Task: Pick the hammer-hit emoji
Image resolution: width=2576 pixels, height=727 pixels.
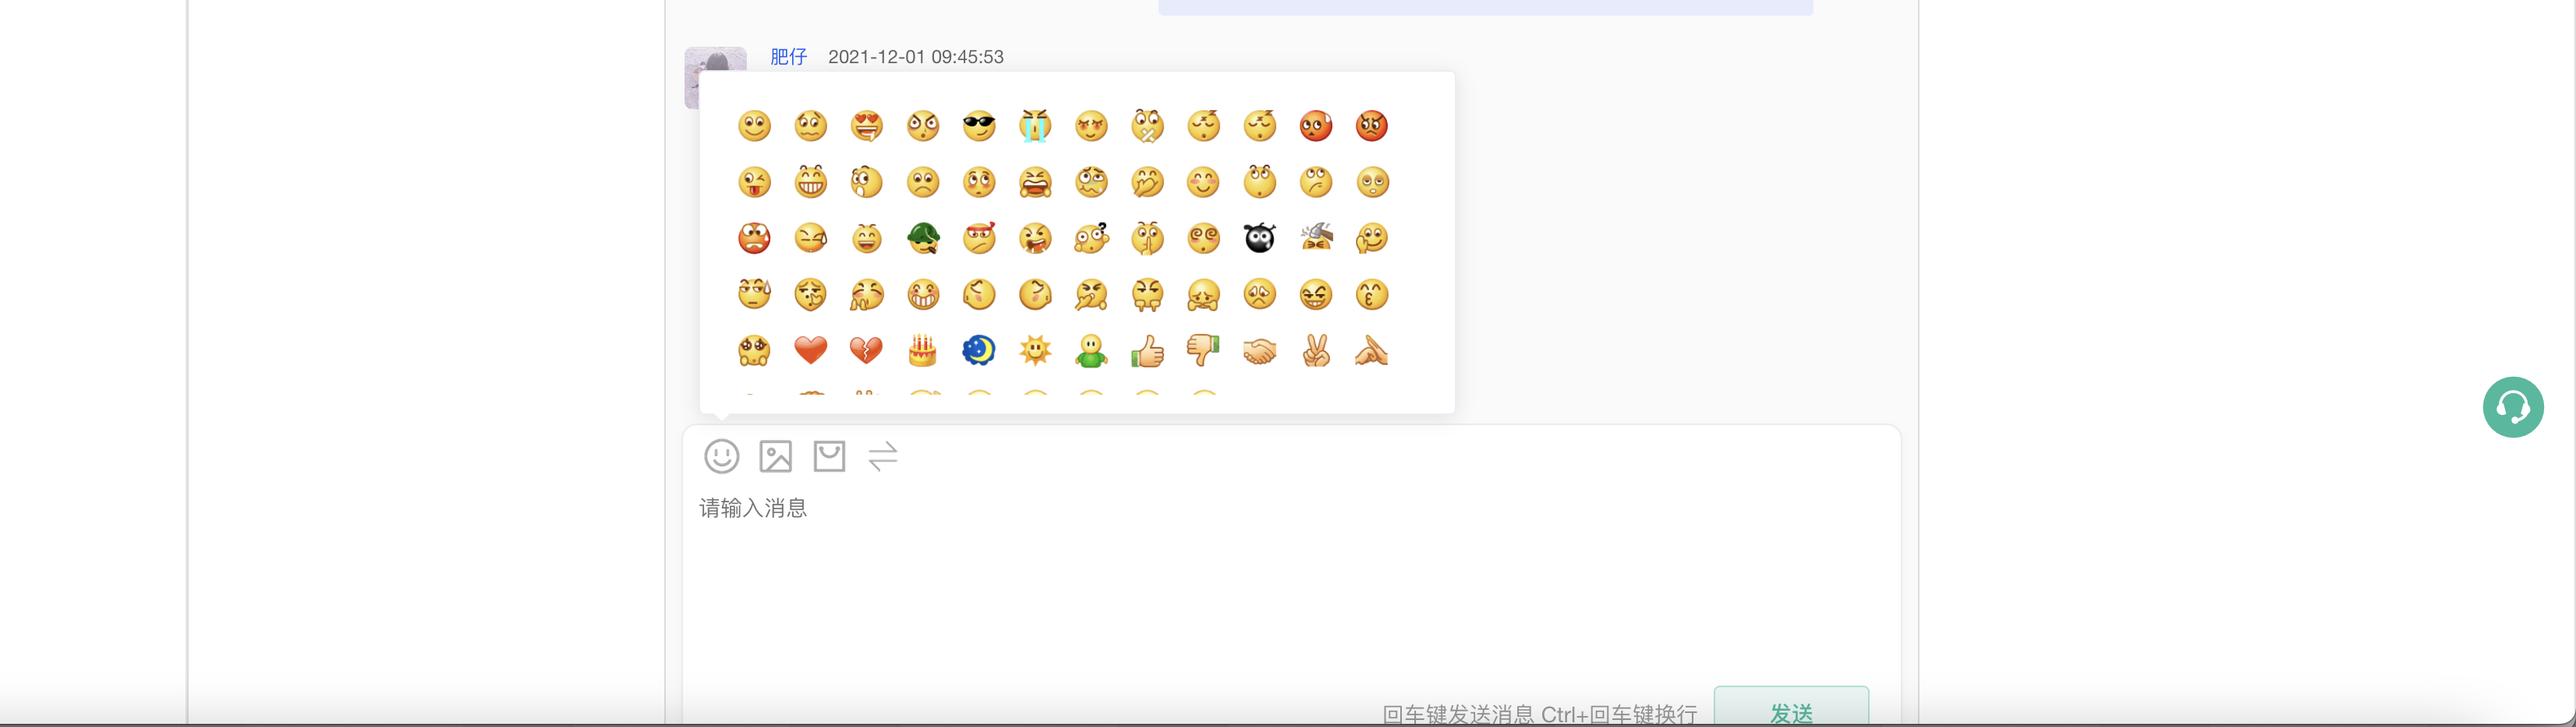Action: coord(1316,238)
